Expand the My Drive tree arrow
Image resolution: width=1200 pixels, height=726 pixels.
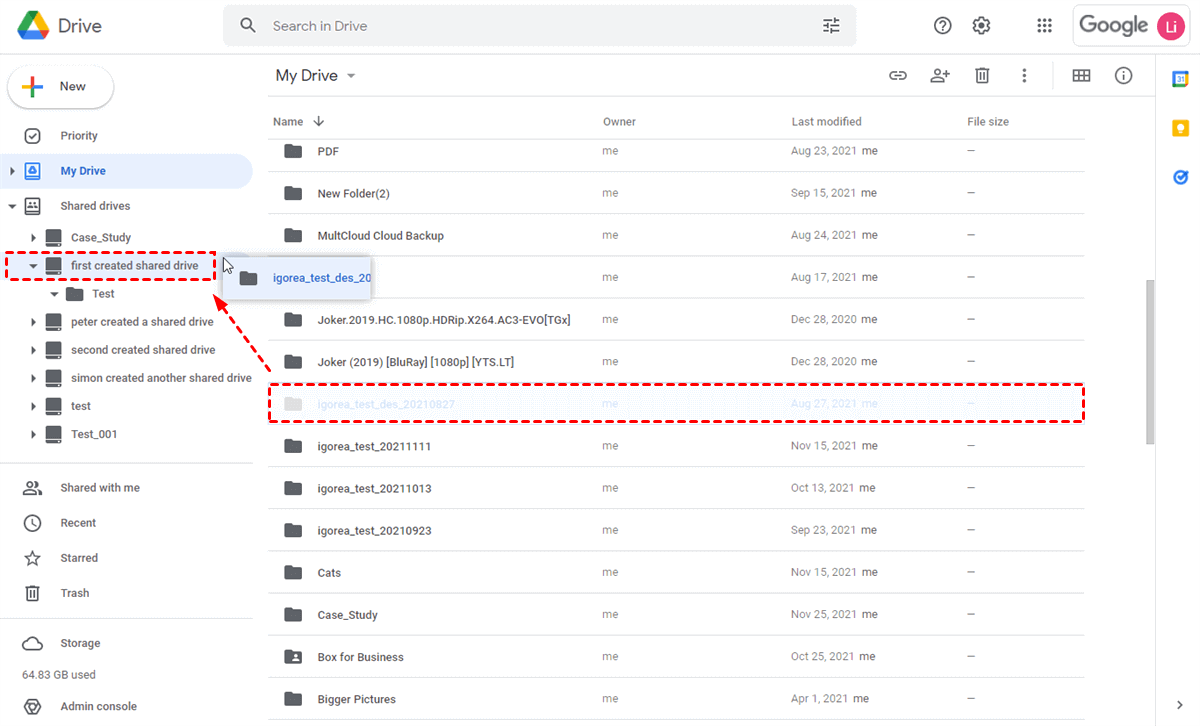click(12, 171)
